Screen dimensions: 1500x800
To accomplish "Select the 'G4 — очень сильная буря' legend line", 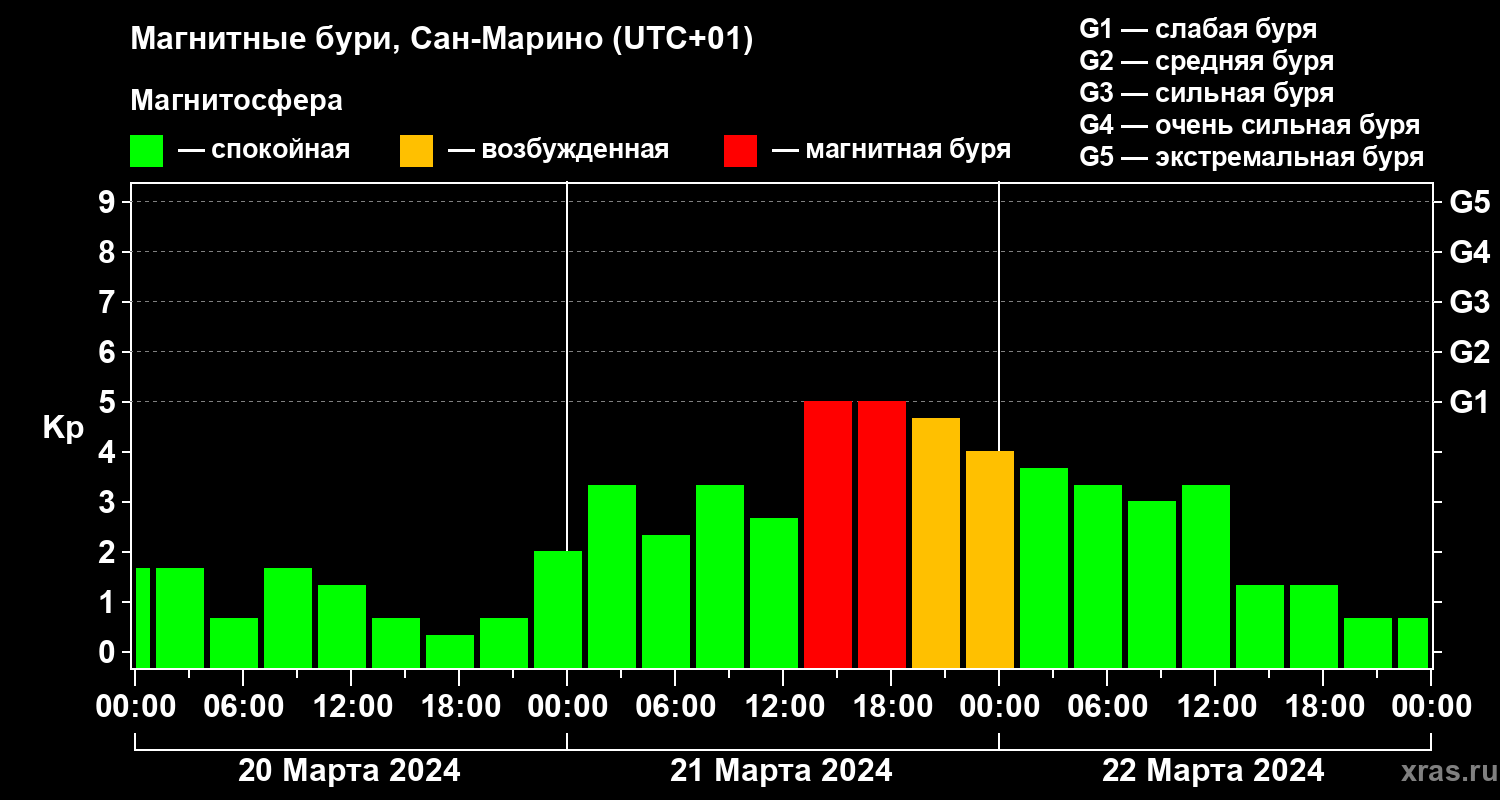I will coord(1250,125).
